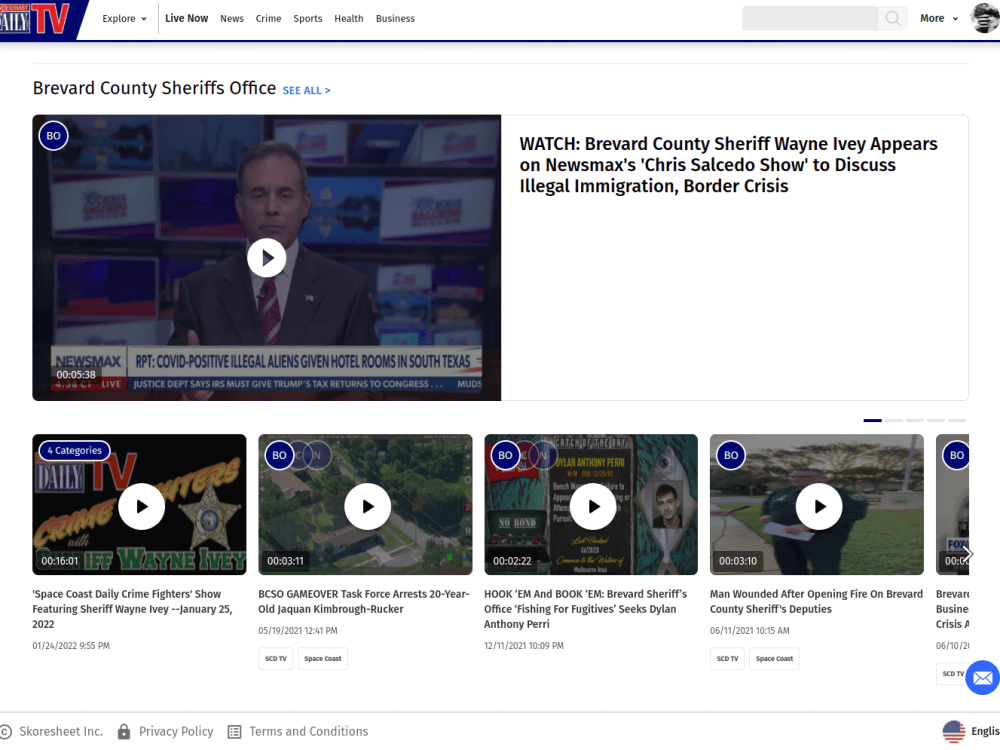
Task: Click the 01/24/2022 9:55 PM date text
Action: pos(71,645)
